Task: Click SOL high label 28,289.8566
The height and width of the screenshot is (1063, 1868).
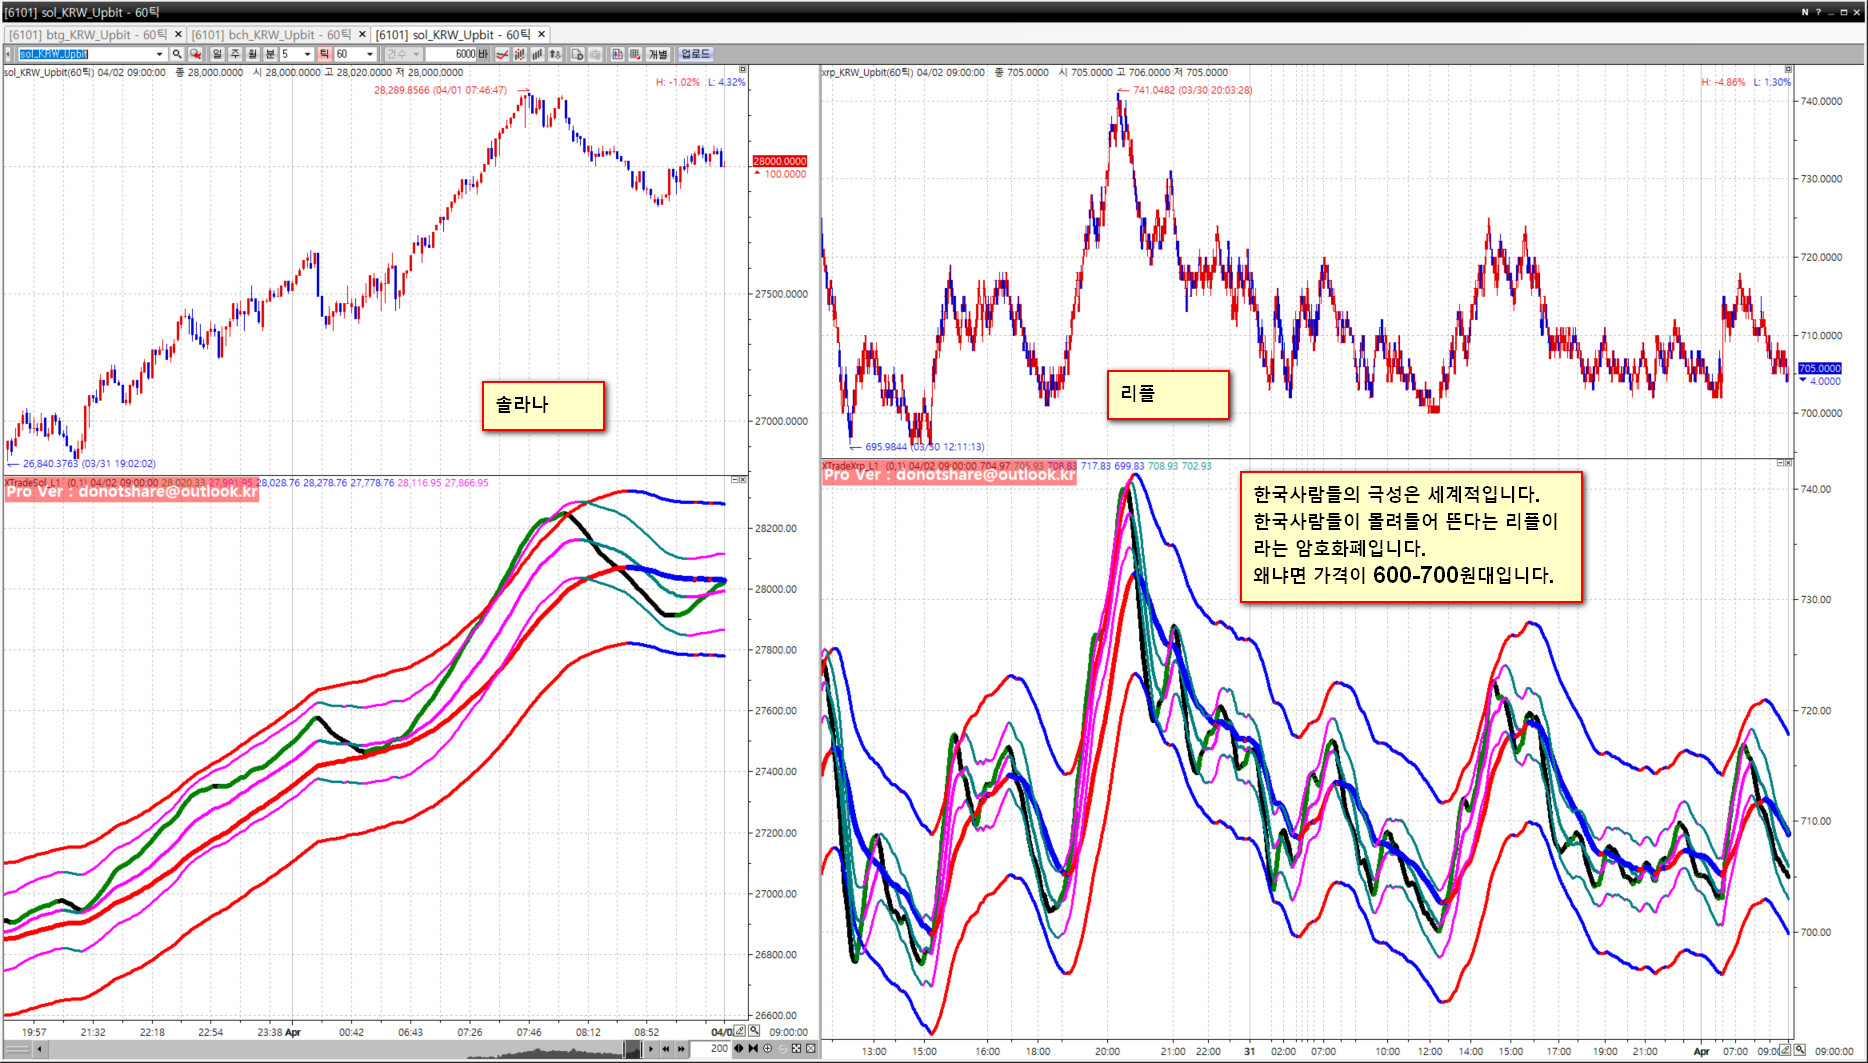Action: (x=440, y=90)
